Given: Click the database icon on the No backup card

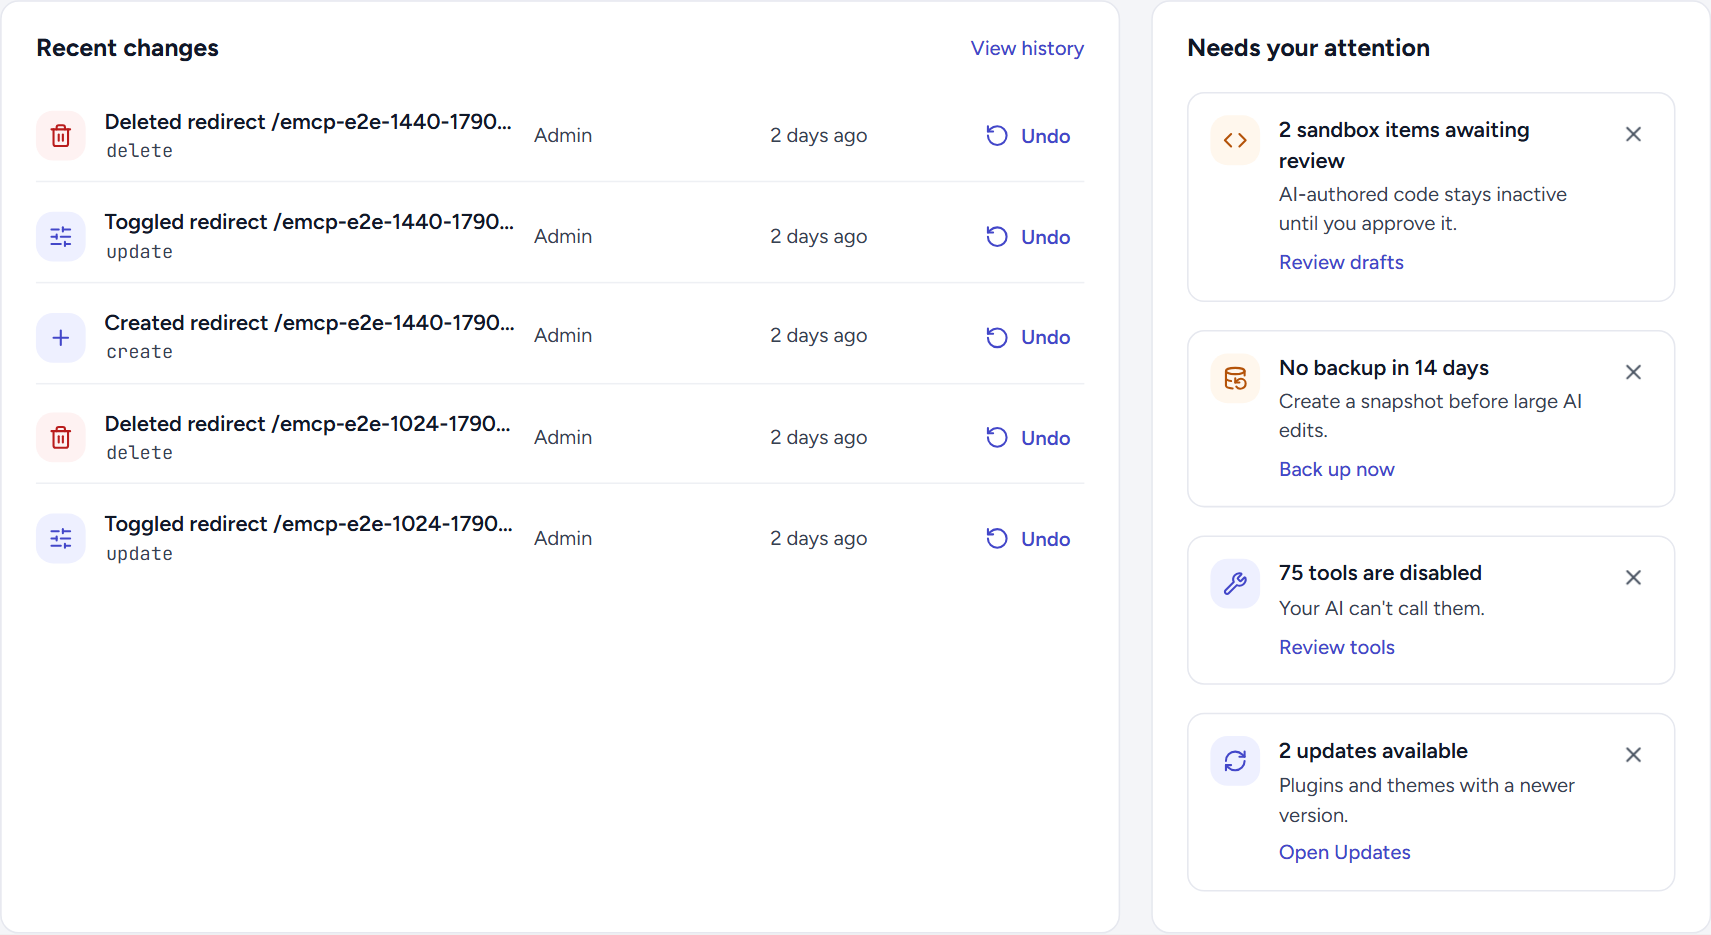Looking at the screenshot, I should (x=1235, y=378).
